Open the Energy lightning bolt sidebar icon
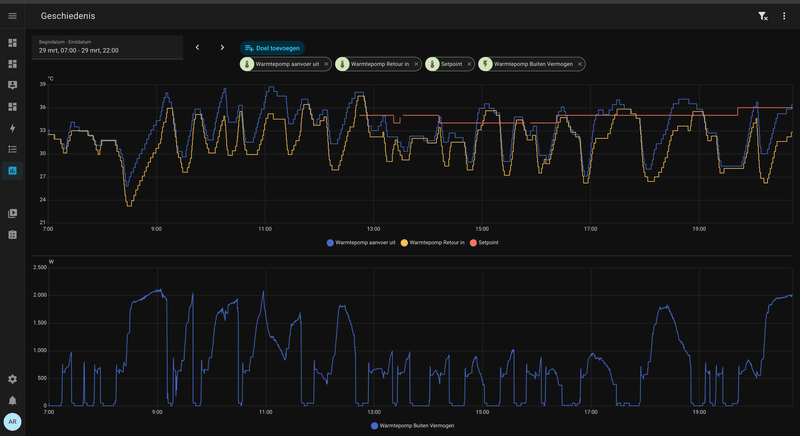The image size is (800, 436). [x=12, y=128]
